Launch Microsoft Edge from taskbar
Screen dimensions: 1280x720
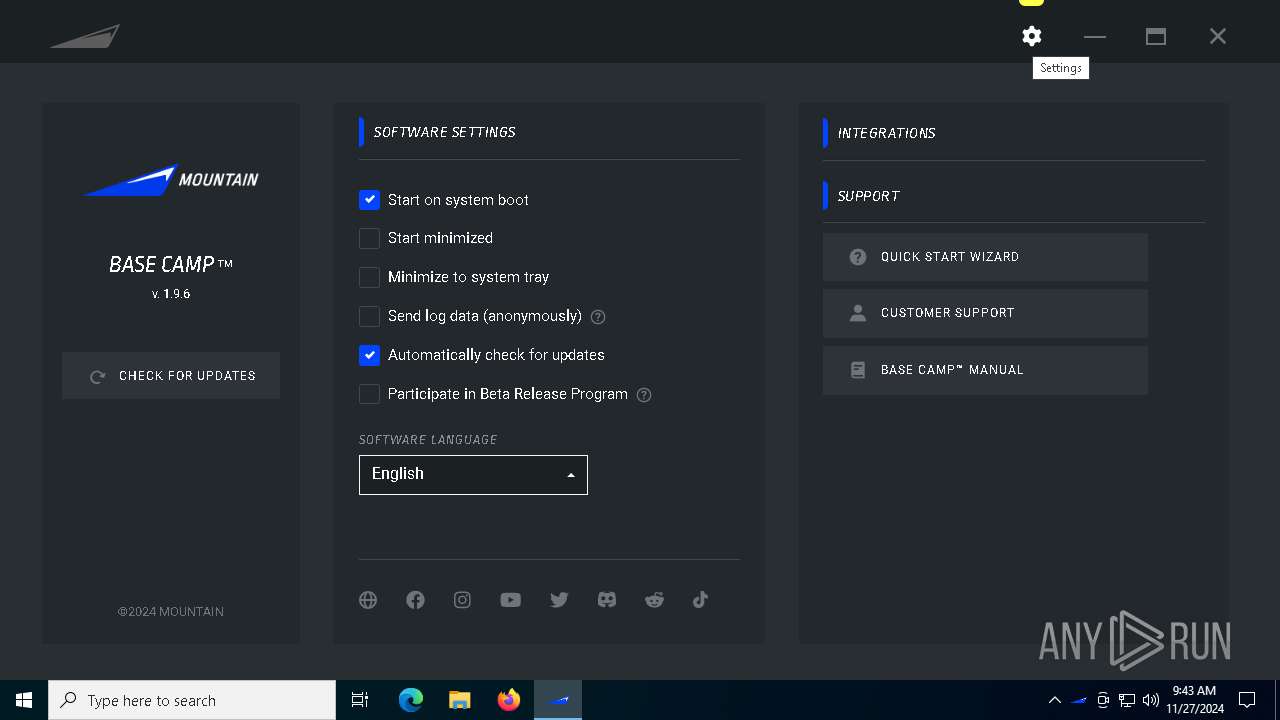[x=411, y=700]
